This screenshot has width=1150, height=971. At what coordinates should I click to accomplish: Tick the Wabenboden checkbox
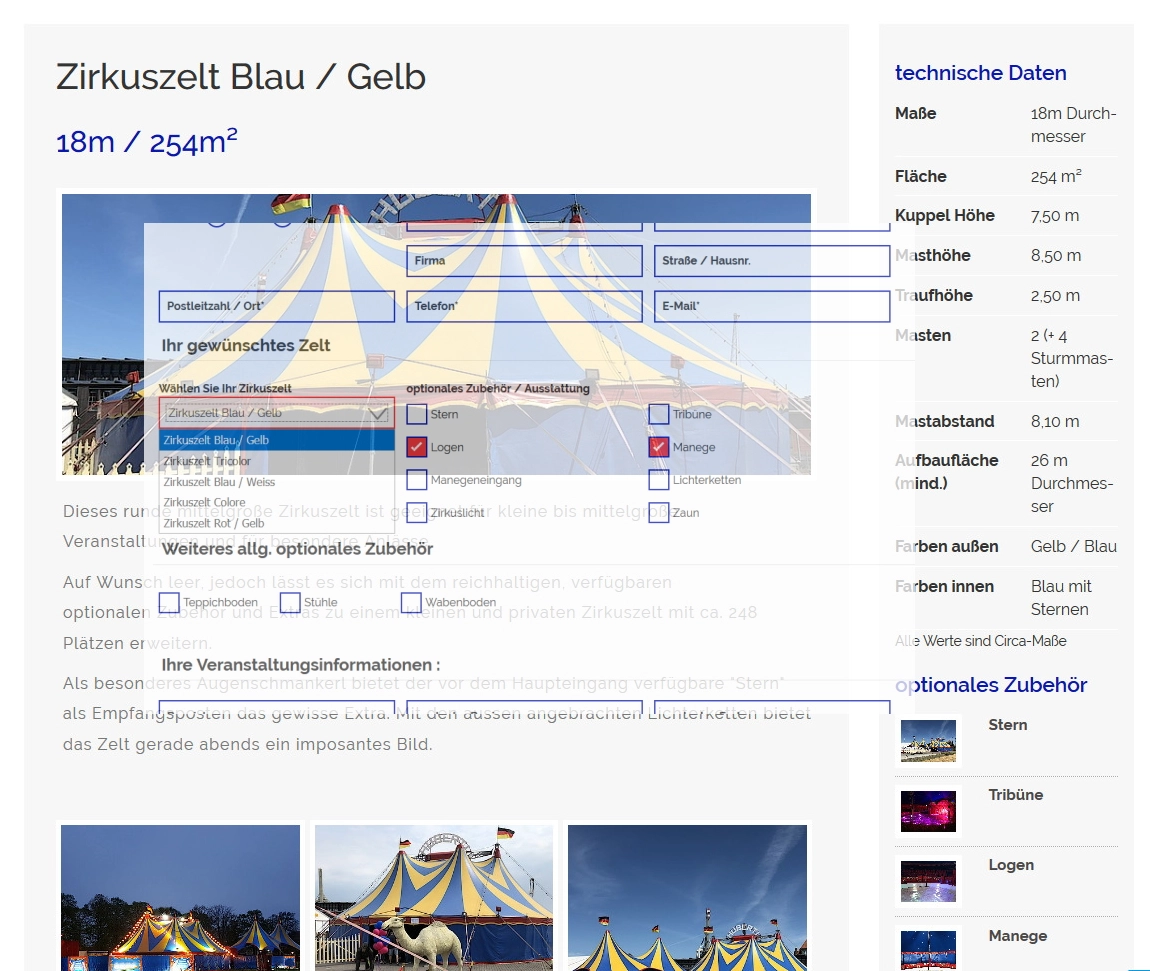pos(411,602)
